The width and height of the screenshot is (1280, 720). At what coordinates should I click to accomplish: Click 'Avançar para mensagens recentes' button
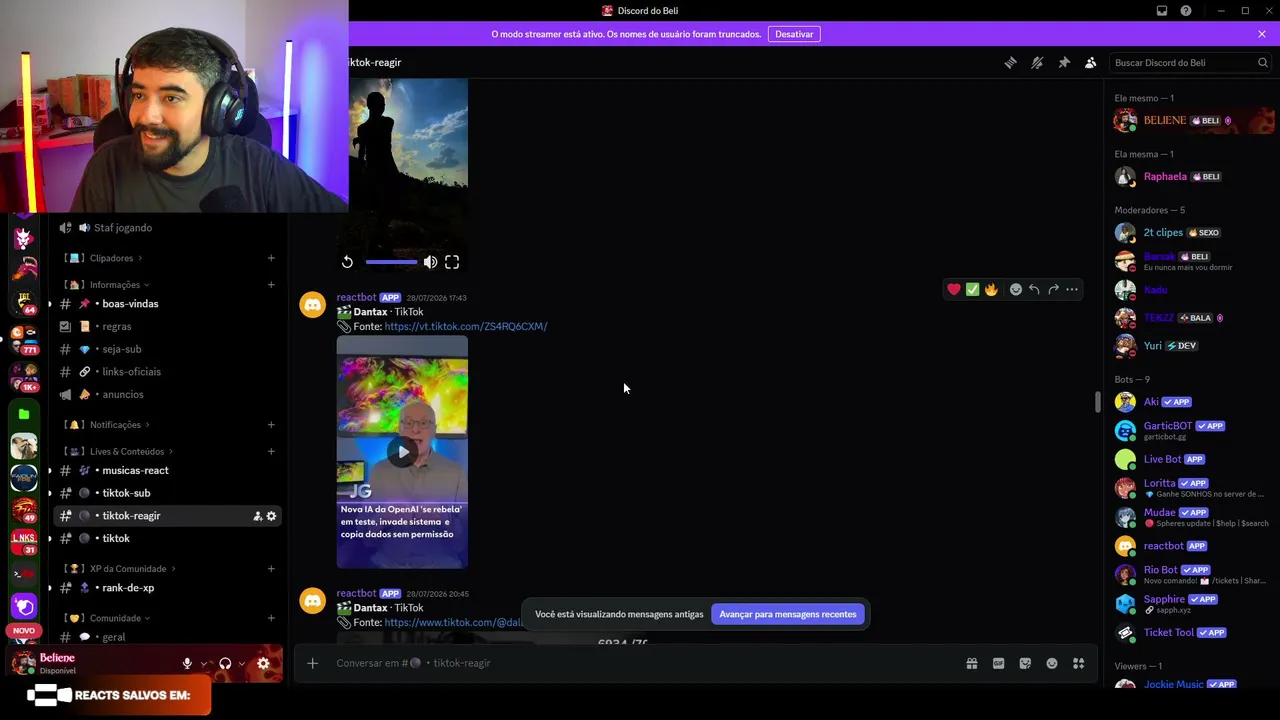[x=788, y=614]
